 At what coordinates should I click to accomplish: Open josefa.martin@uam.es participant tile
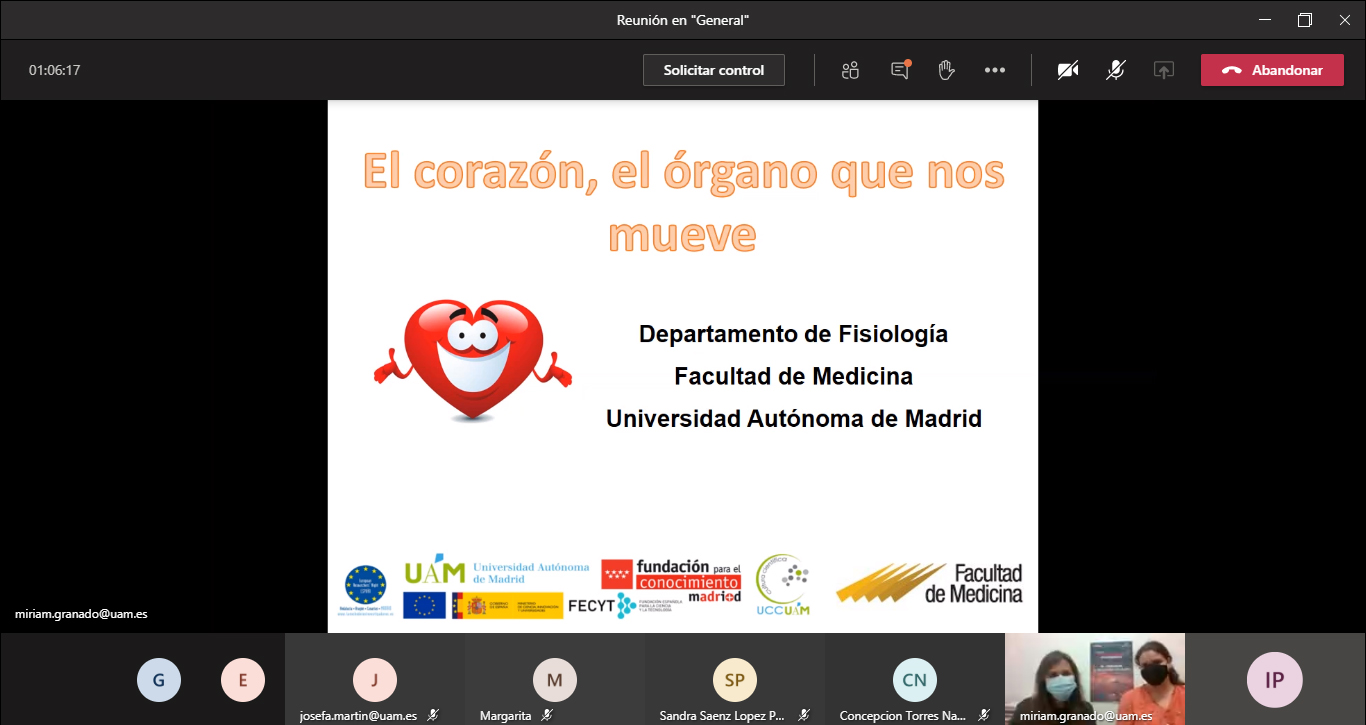(x=375, y=680)
